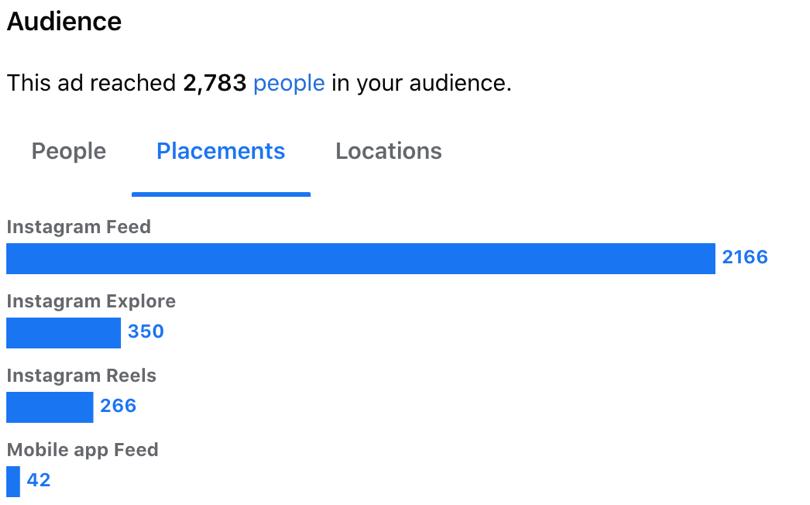Viewport: 810px width, 505px height.
Task: Click the 266 value label
Action: (118, 406)
